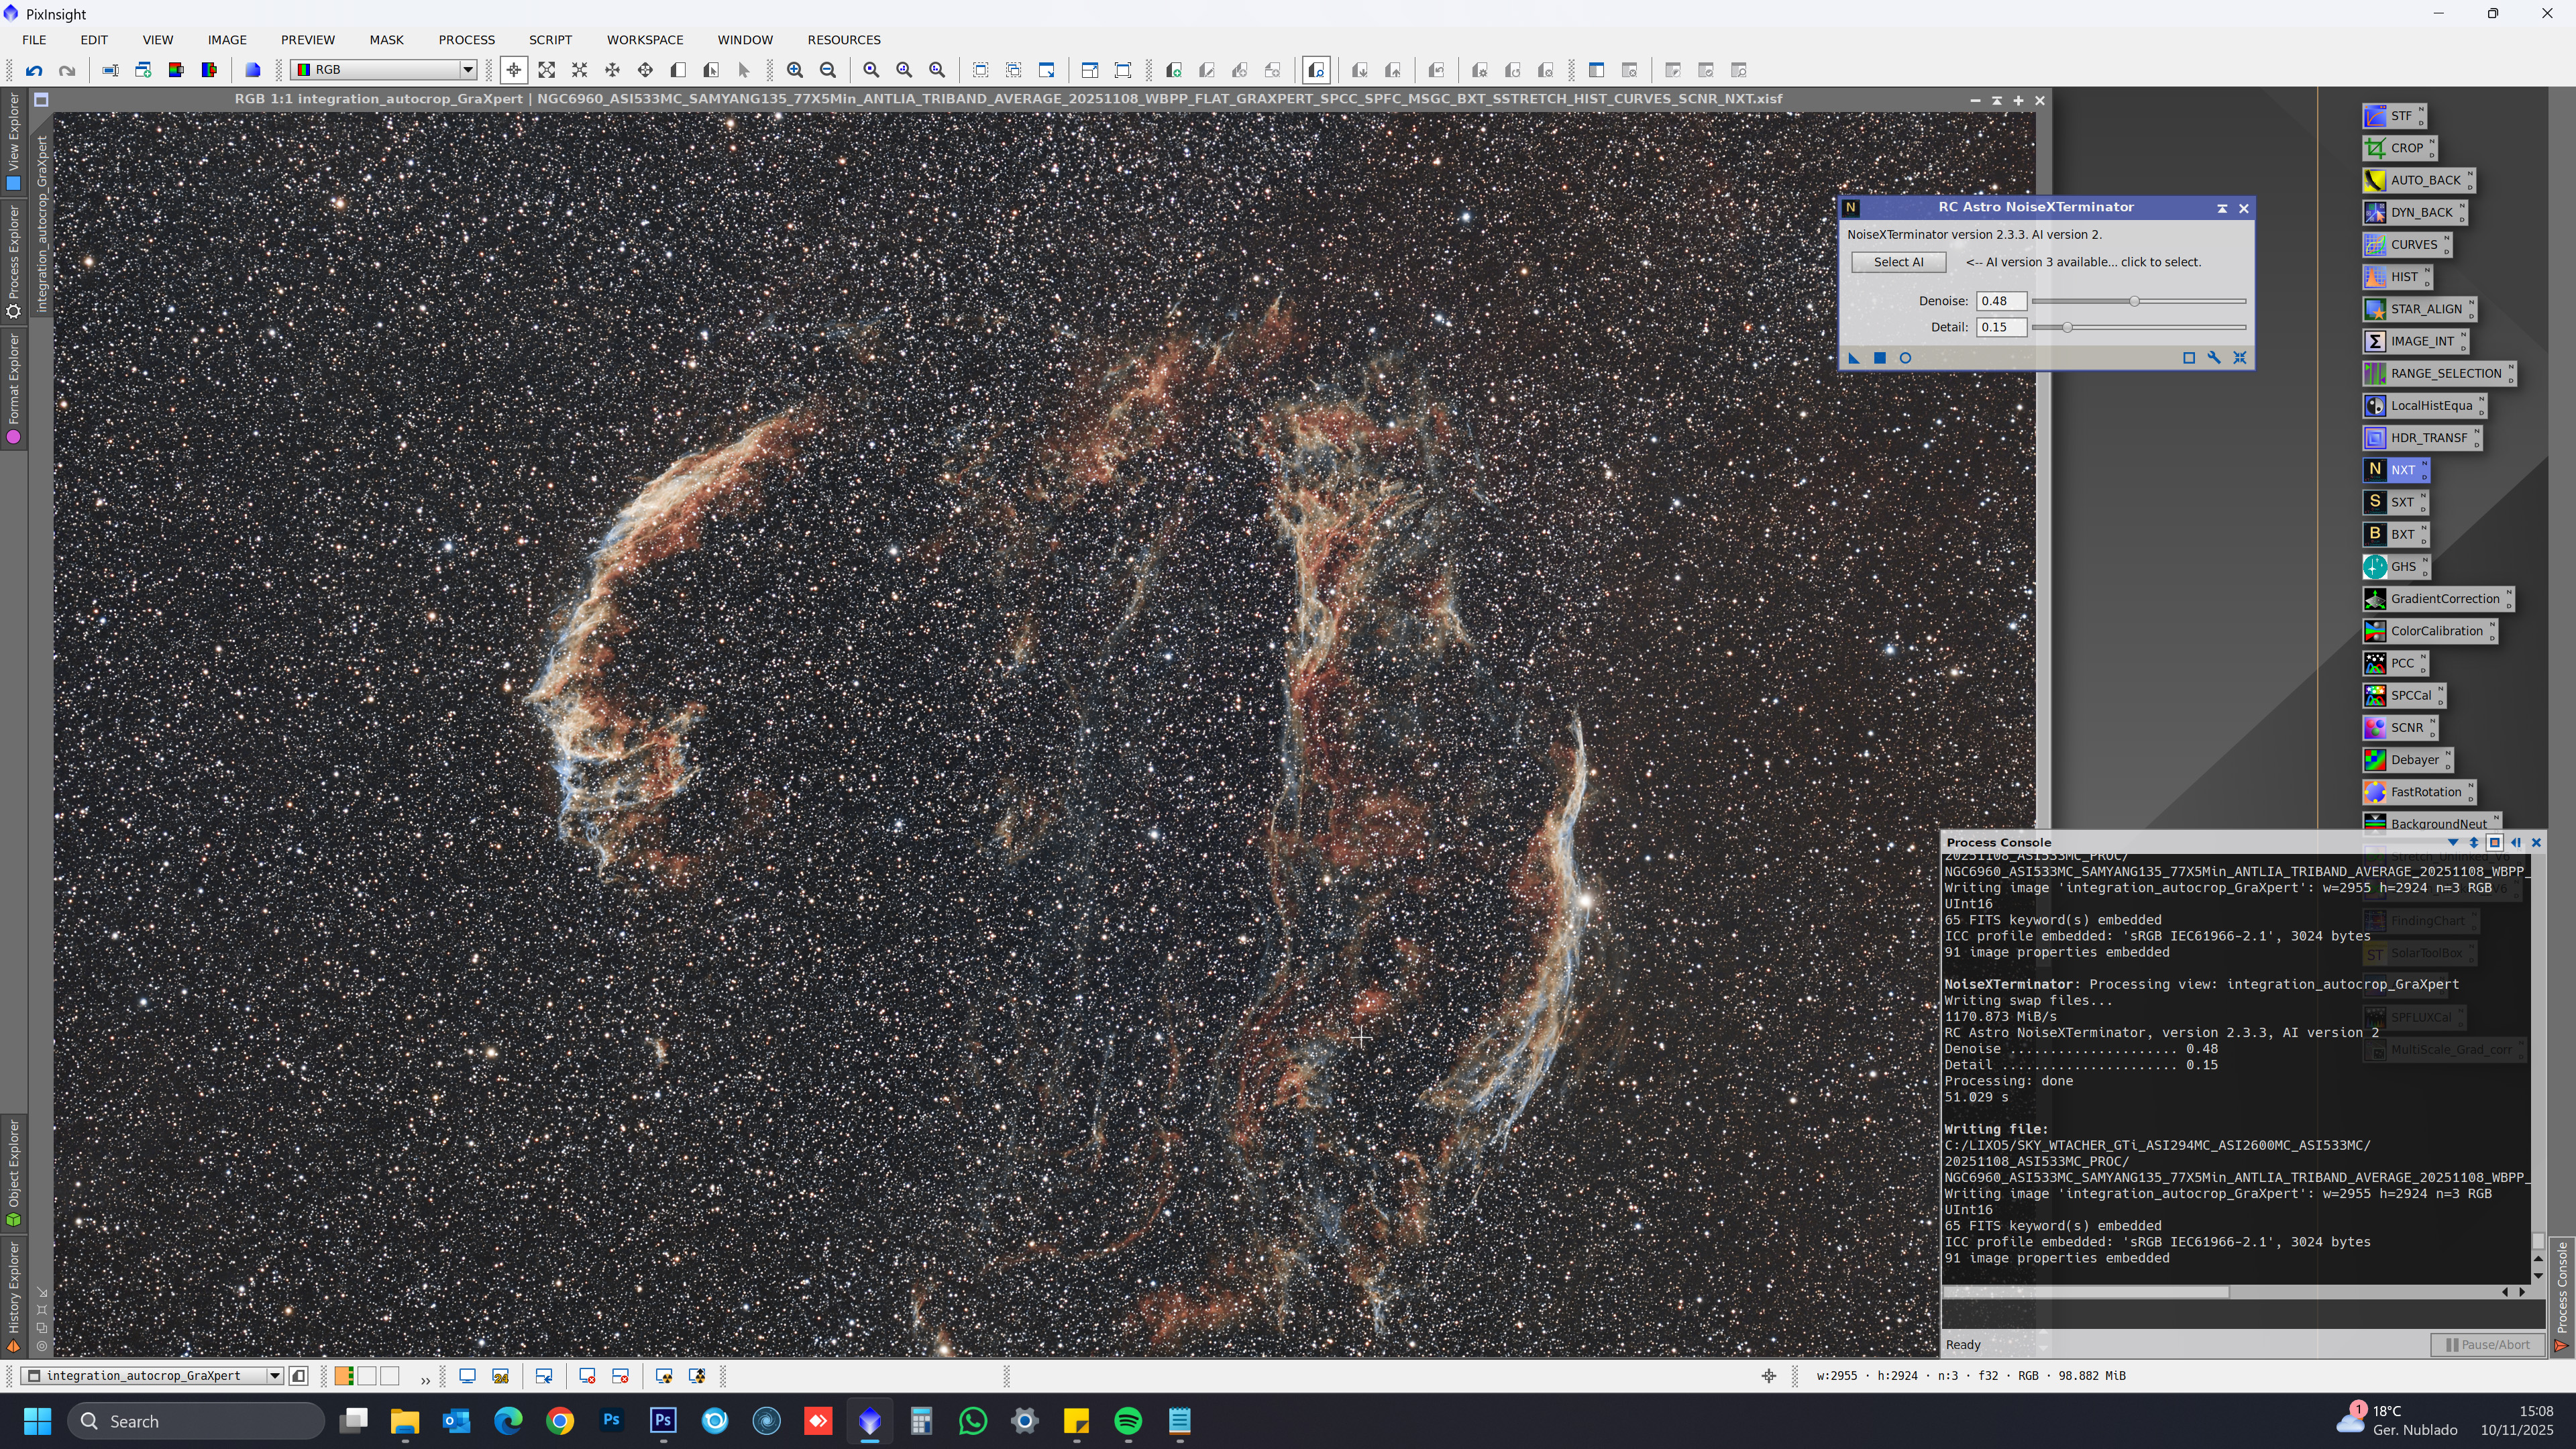Expand the workspace toolbar overflow chevron
2576x1449 pixels.
(x=425, y=1380)
